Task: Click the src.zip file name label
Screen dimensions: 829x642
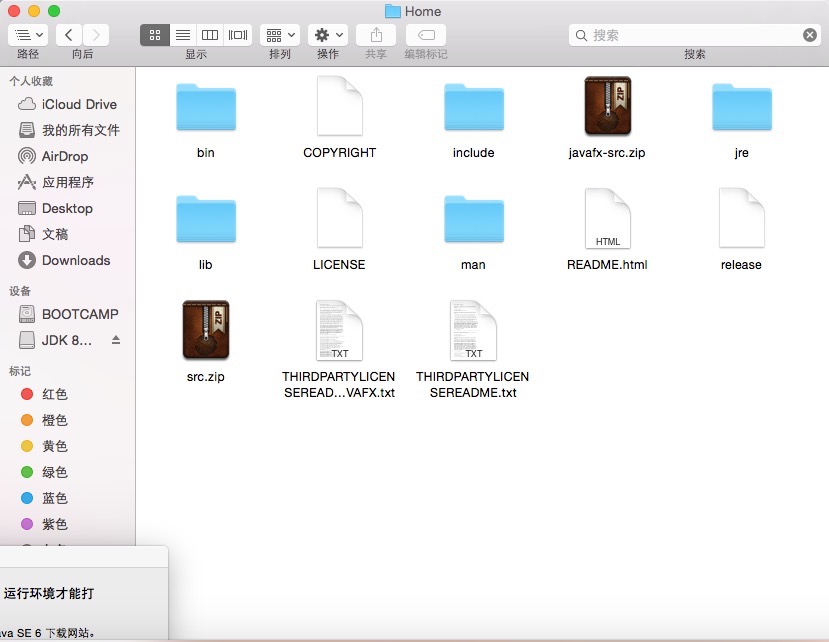Action: (x=206, y=377)
